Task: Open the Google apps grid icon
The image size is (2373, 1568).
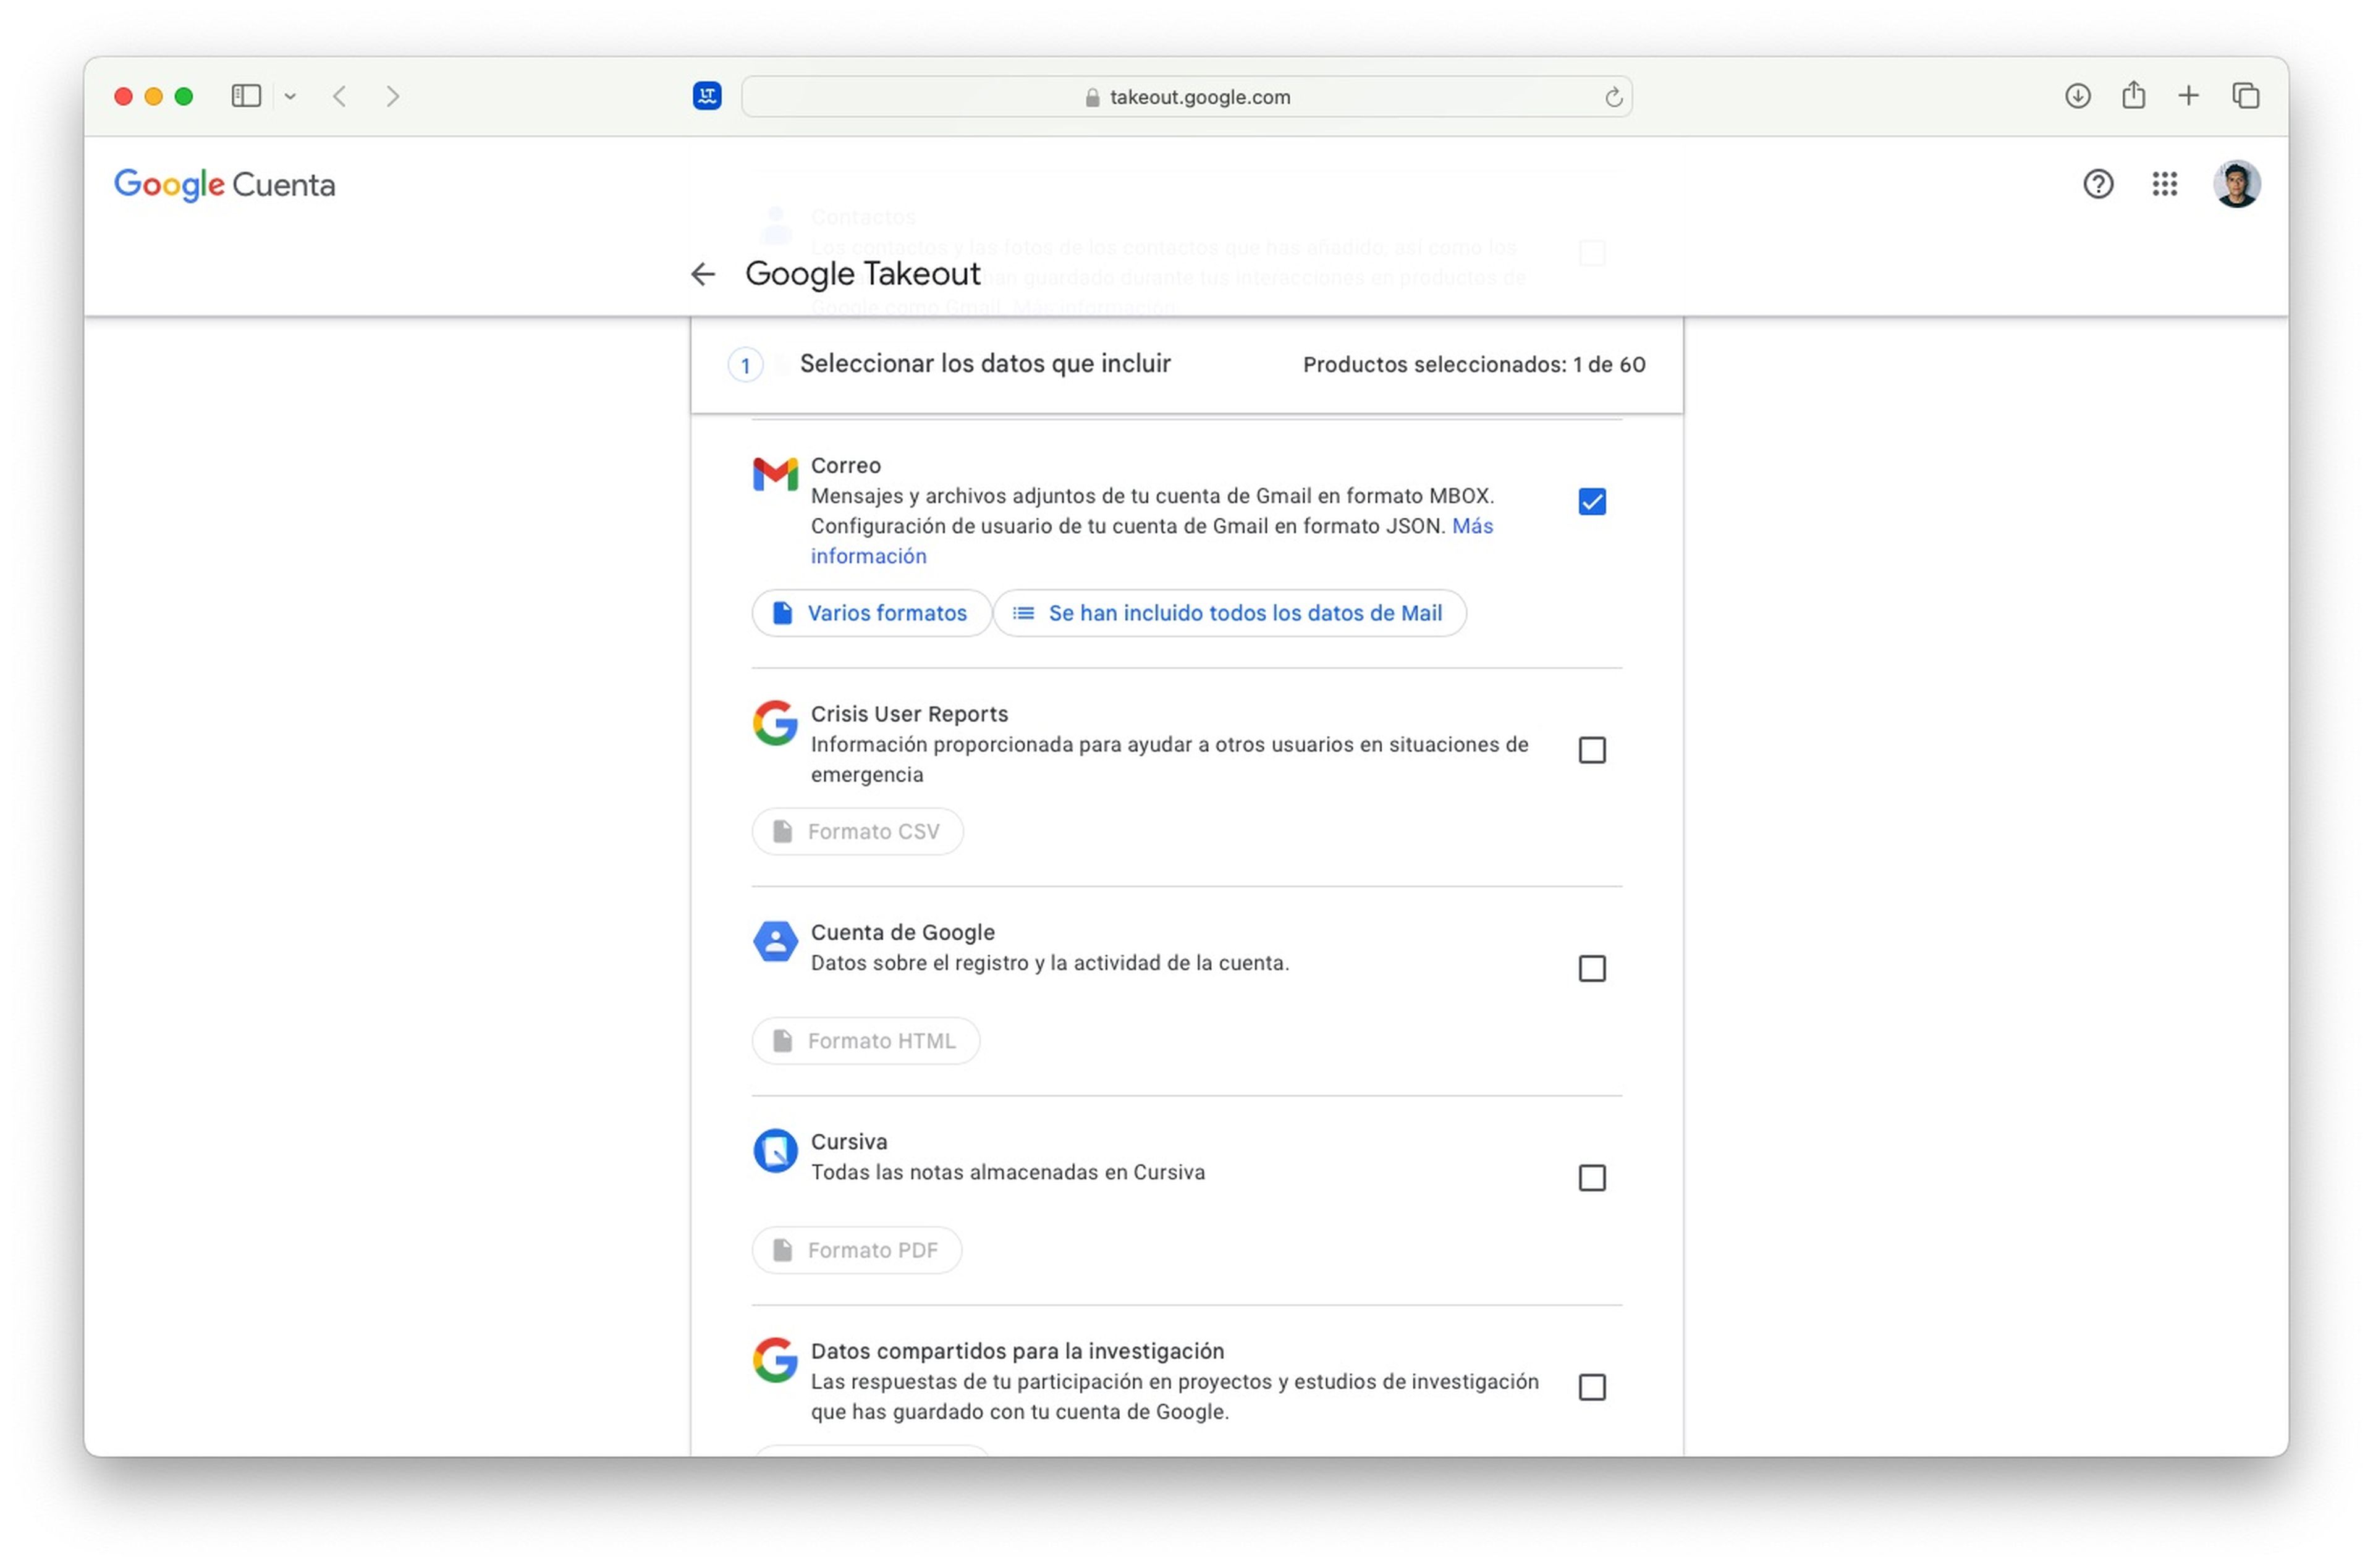Action: (2164, 184)
